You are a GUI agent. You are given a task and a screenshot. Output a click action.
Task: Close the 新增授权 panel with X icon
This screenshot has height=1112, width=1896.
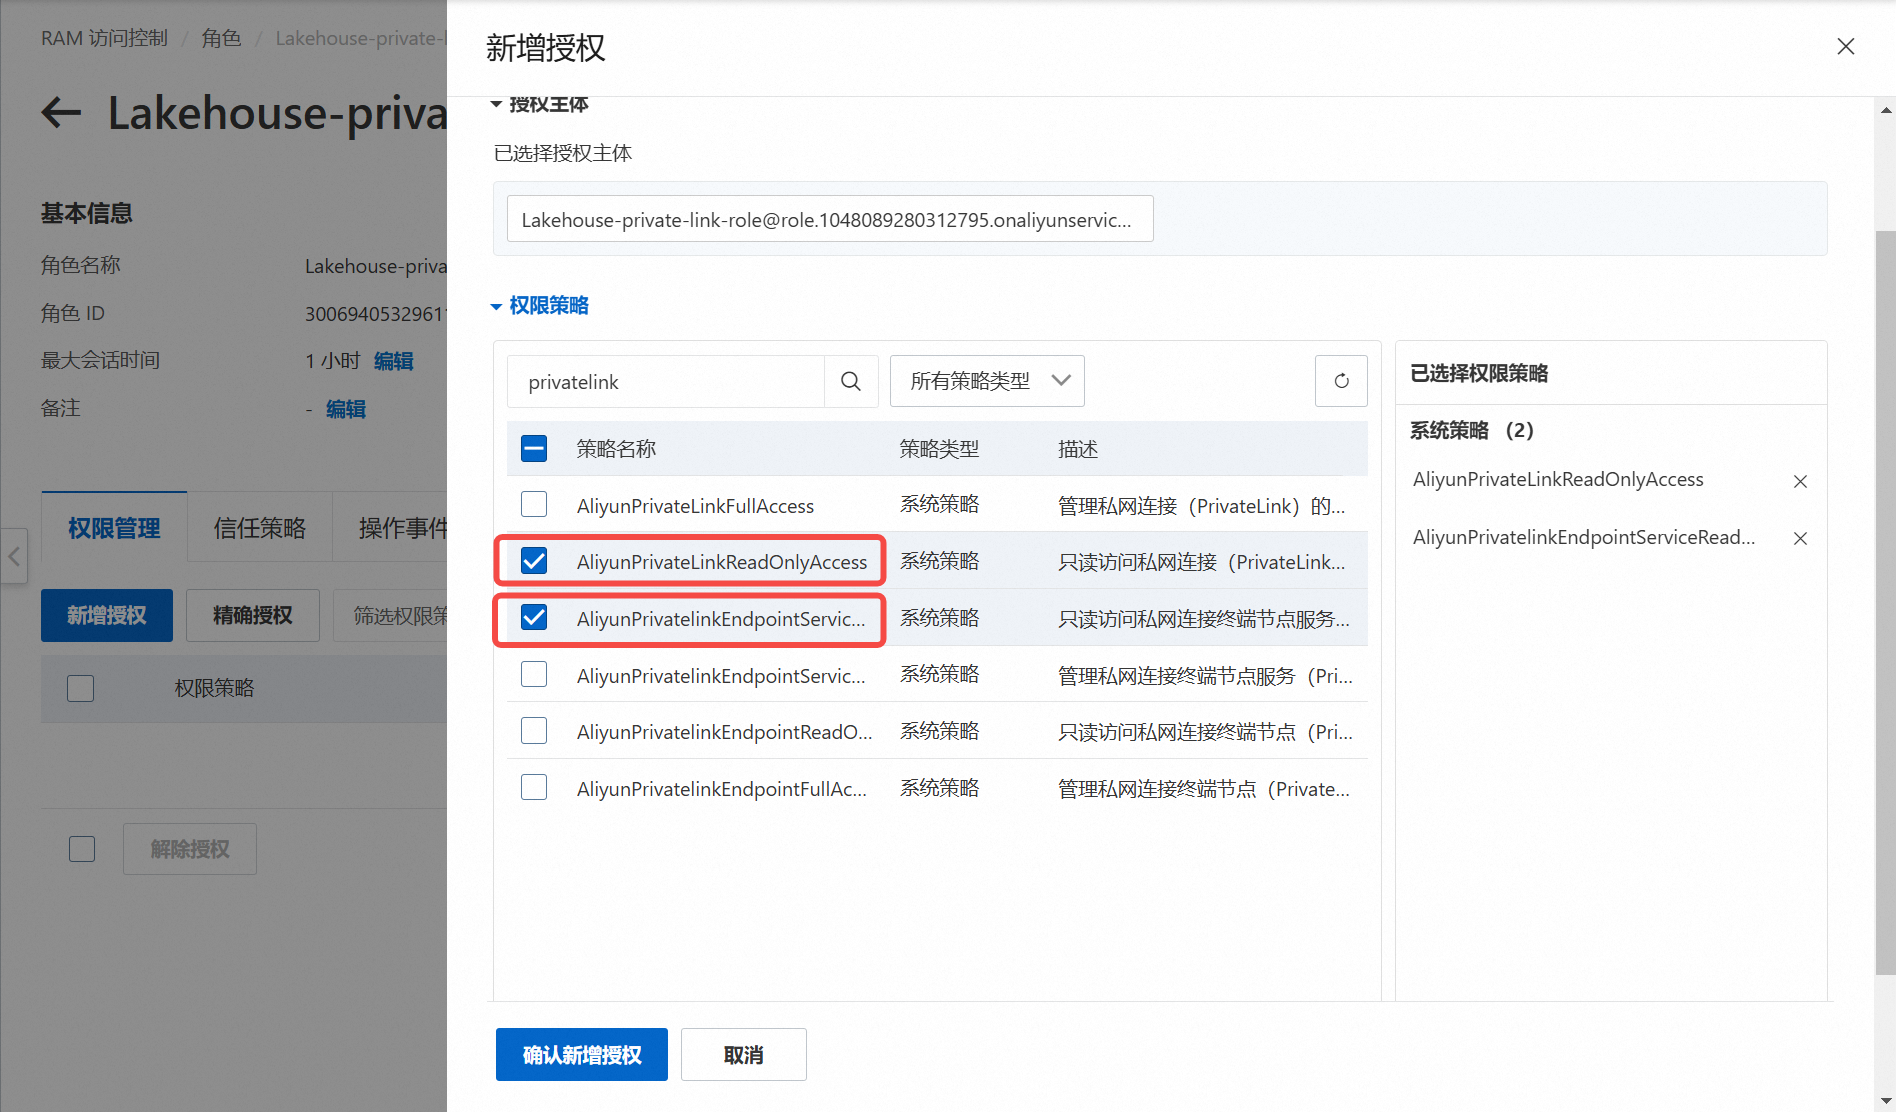pos(1845,47)
